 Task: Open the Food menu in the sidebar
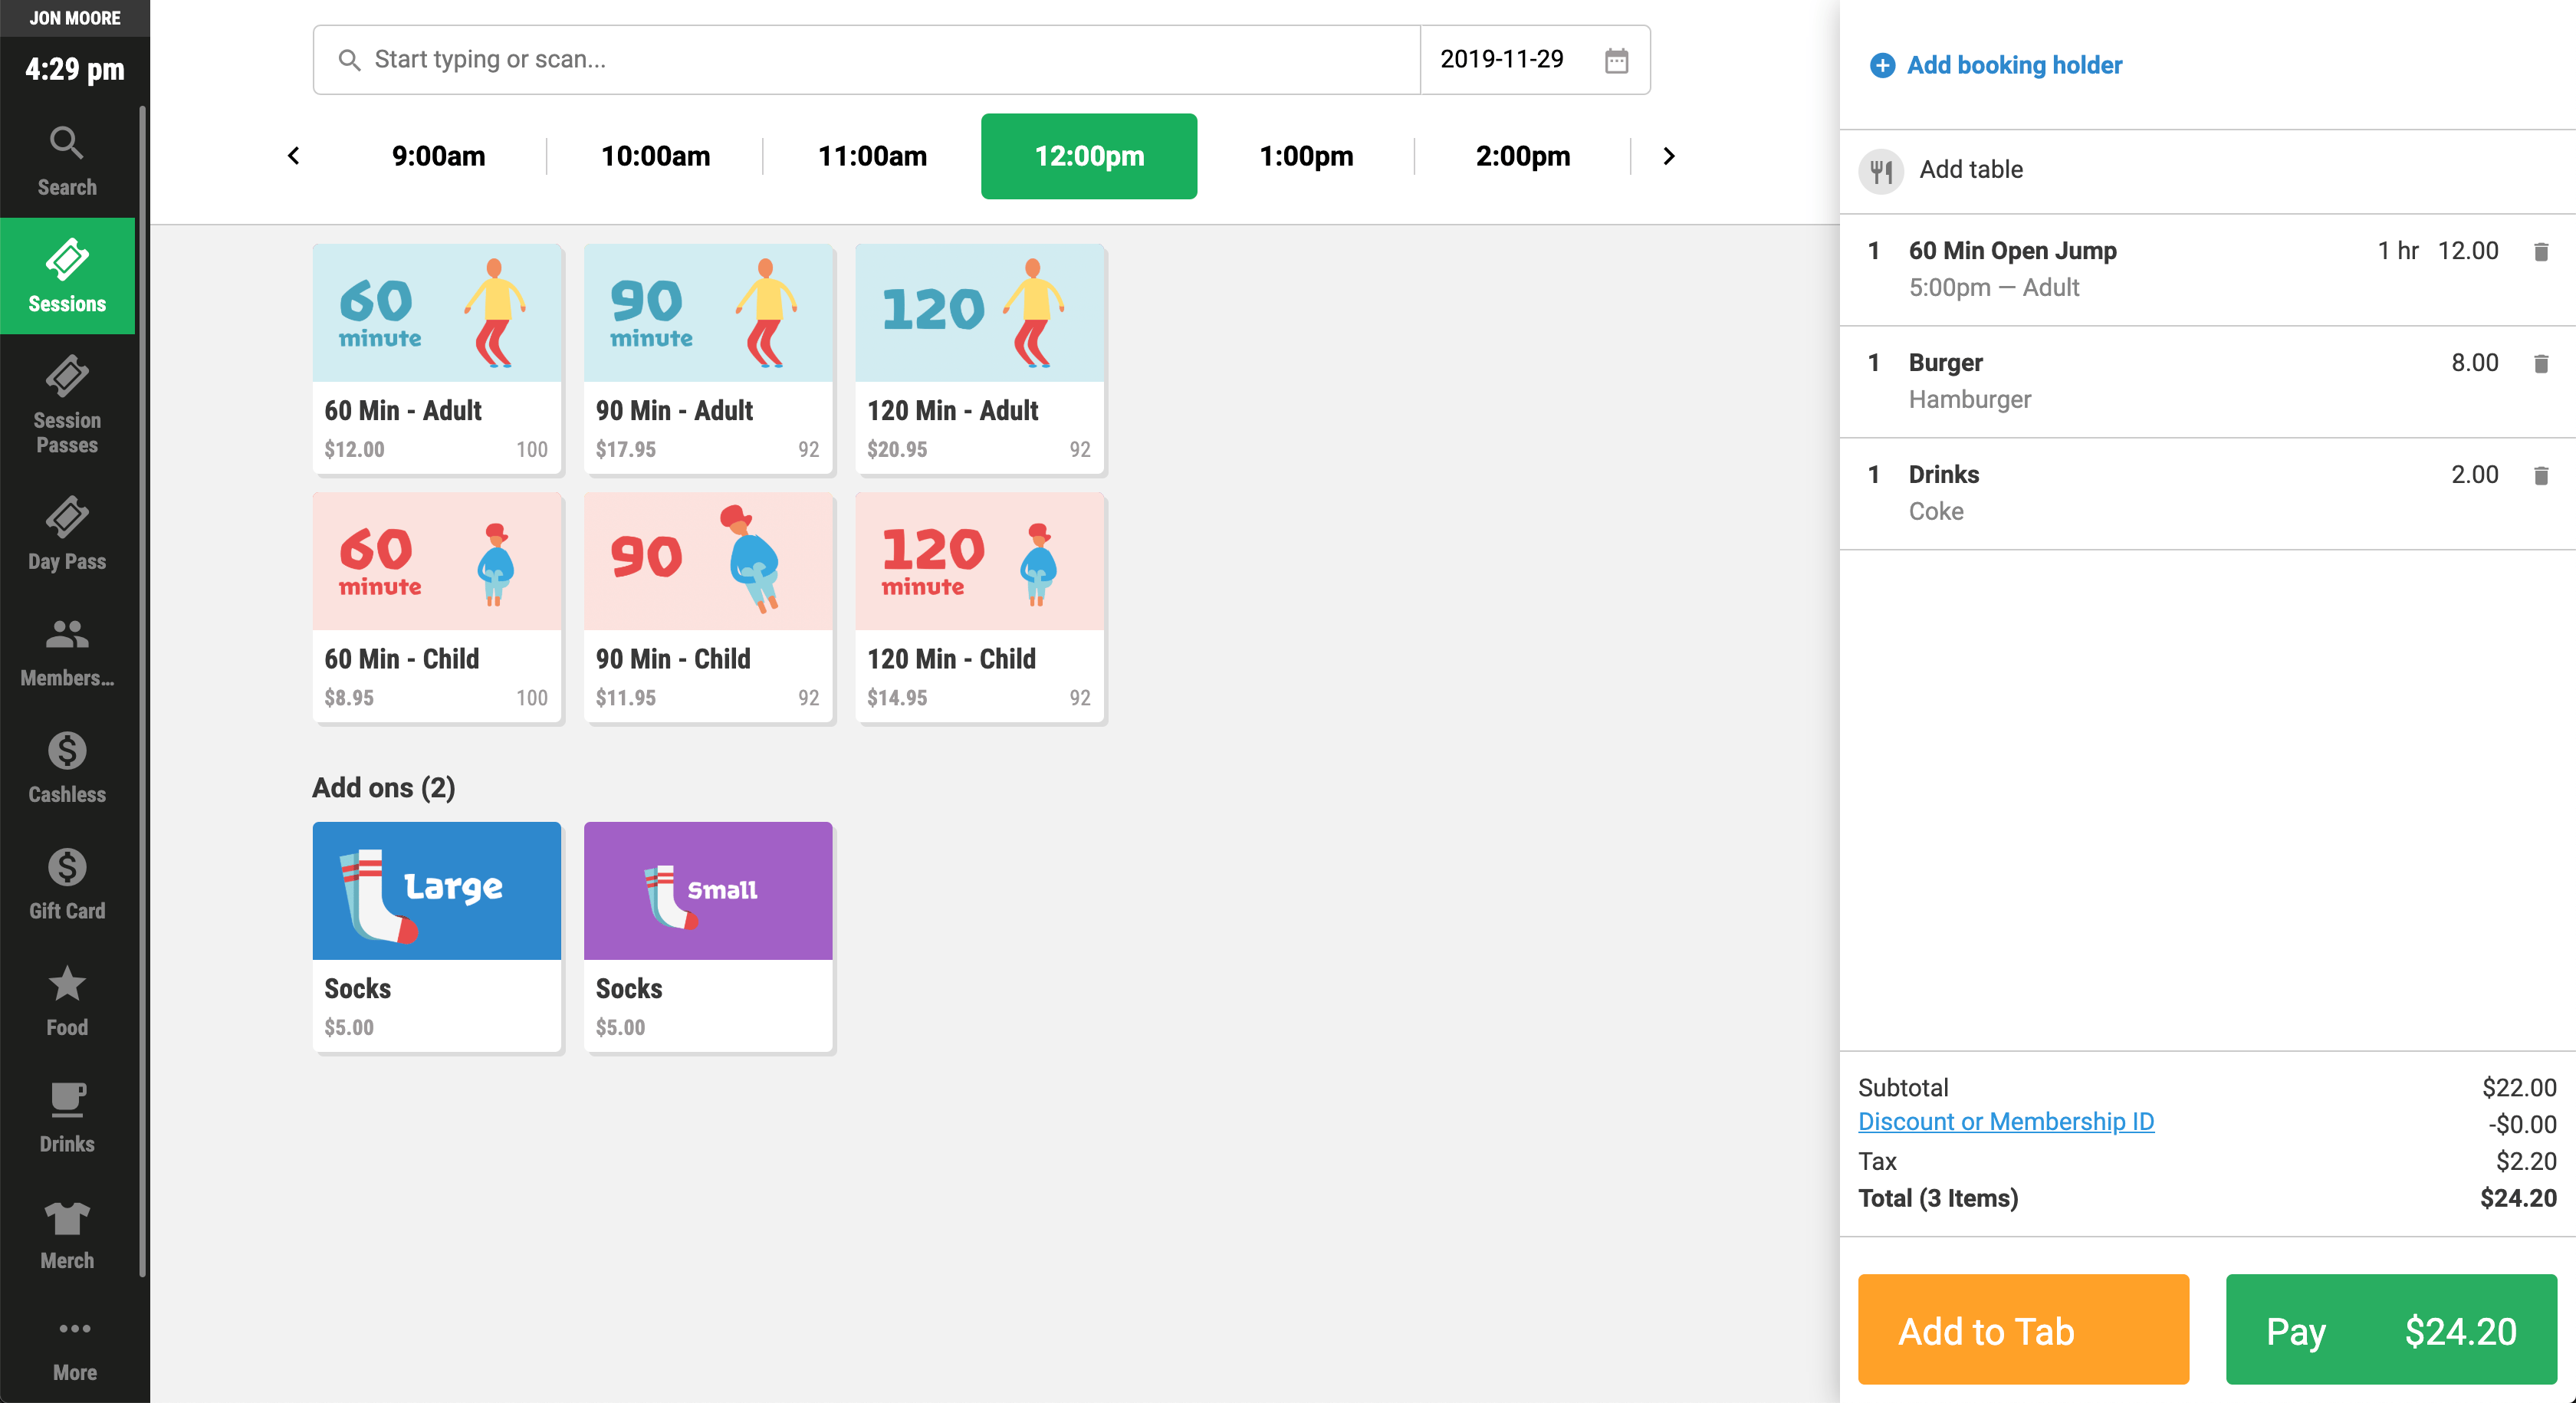tap(66, 995)
